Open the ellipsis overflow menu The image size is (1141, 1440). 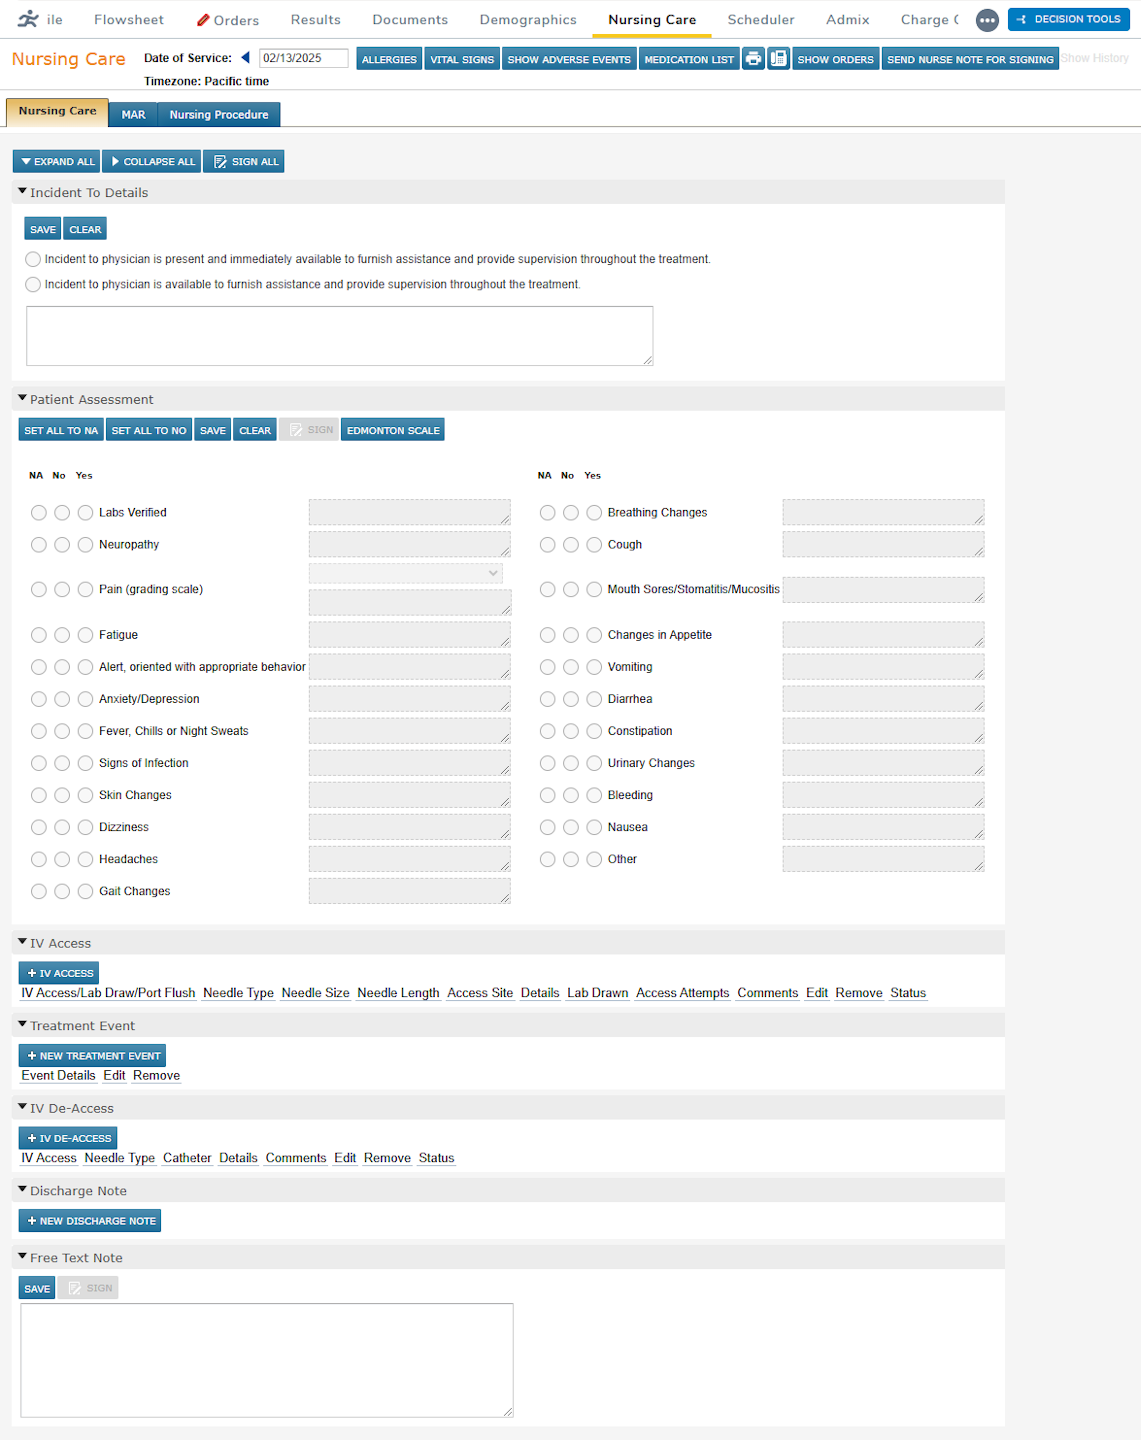tap(987, 20)
